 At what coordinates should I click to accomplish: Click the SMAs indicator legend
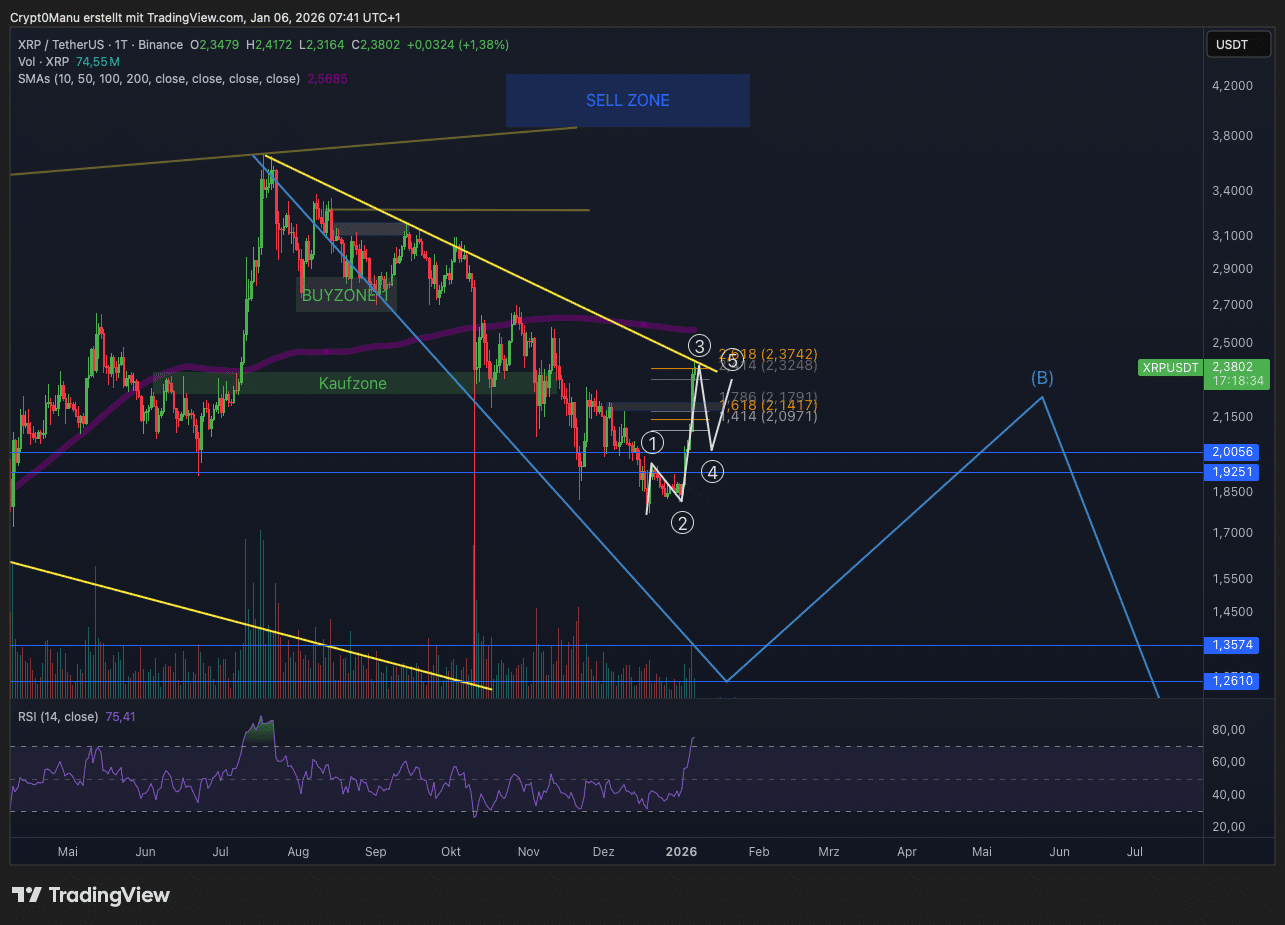coord(158,78)
